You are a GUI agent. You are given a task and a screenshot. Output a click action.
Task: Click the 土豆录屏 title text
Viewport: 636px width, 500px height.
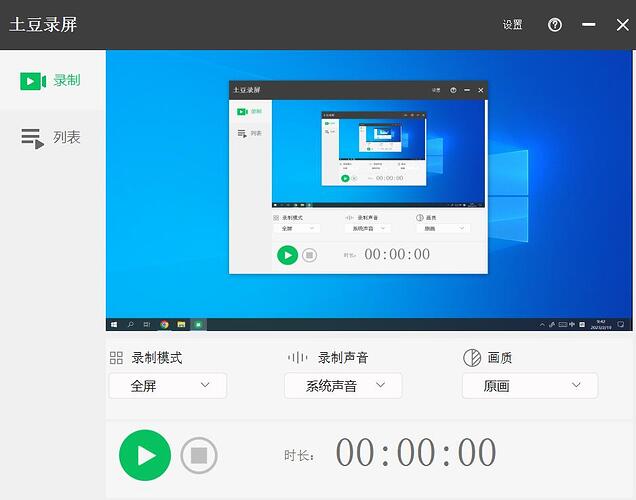[43, 25]
